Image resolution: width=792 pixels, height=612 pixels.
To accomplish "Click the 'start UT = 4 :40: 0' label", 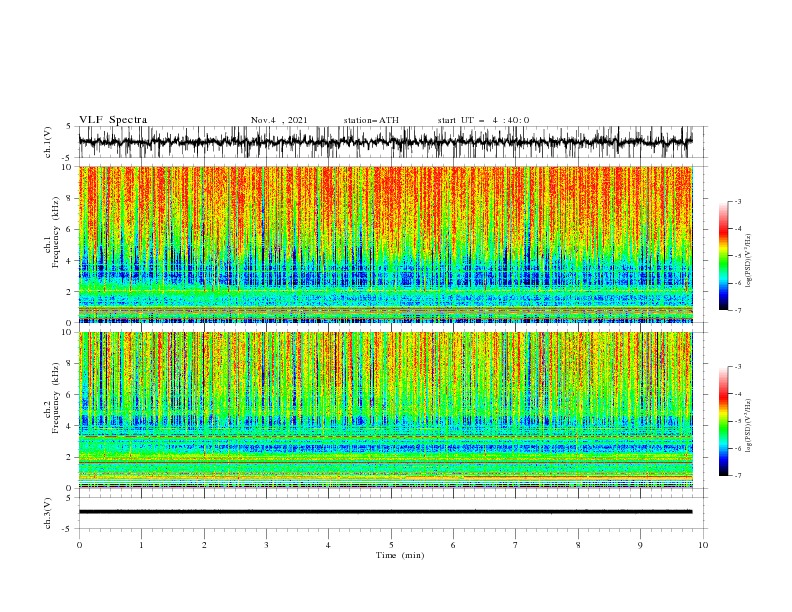I will click(483, 120).
